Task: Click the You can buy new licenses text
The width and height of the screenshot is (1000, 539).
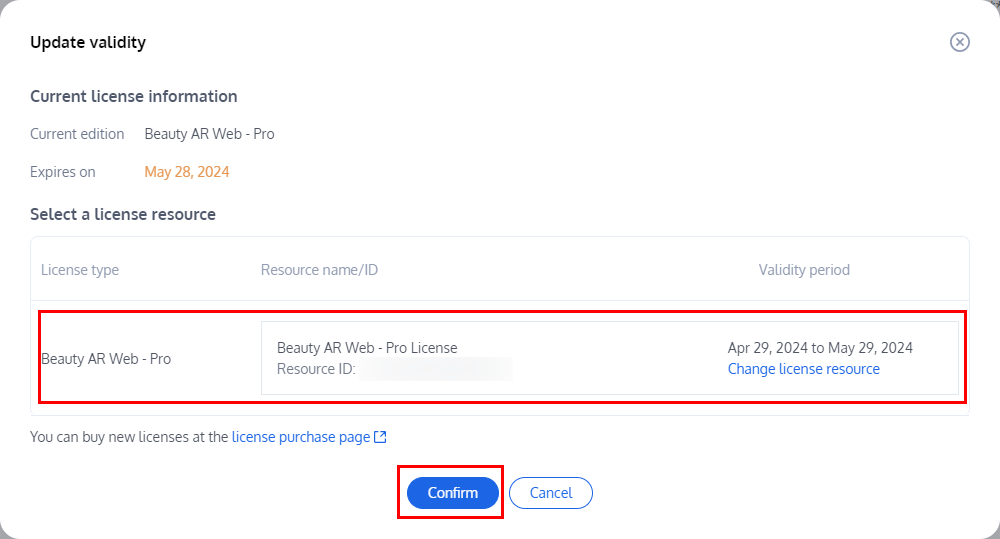Action: pos(129,437)
